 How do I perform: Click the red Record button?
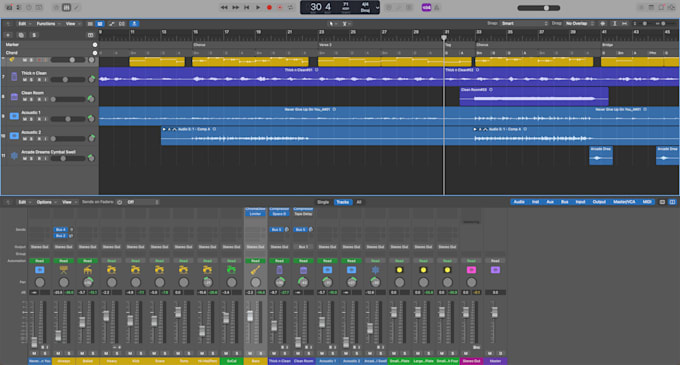click(x=269, y=7)
